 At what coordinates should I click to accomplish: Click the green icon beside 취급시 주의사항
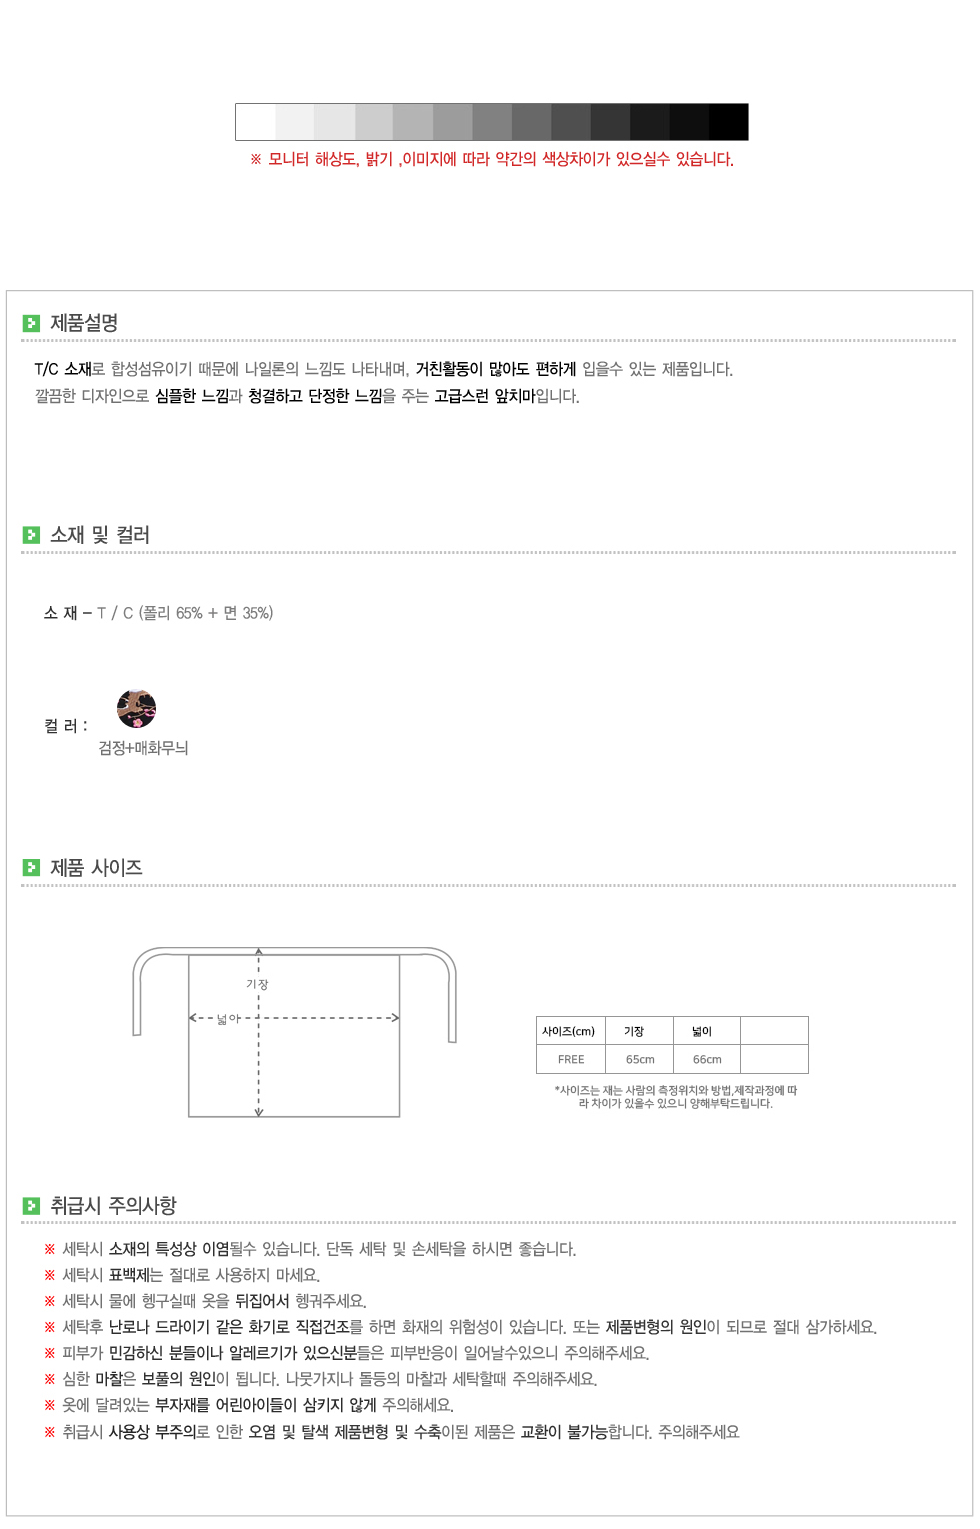pos(31,1206)
